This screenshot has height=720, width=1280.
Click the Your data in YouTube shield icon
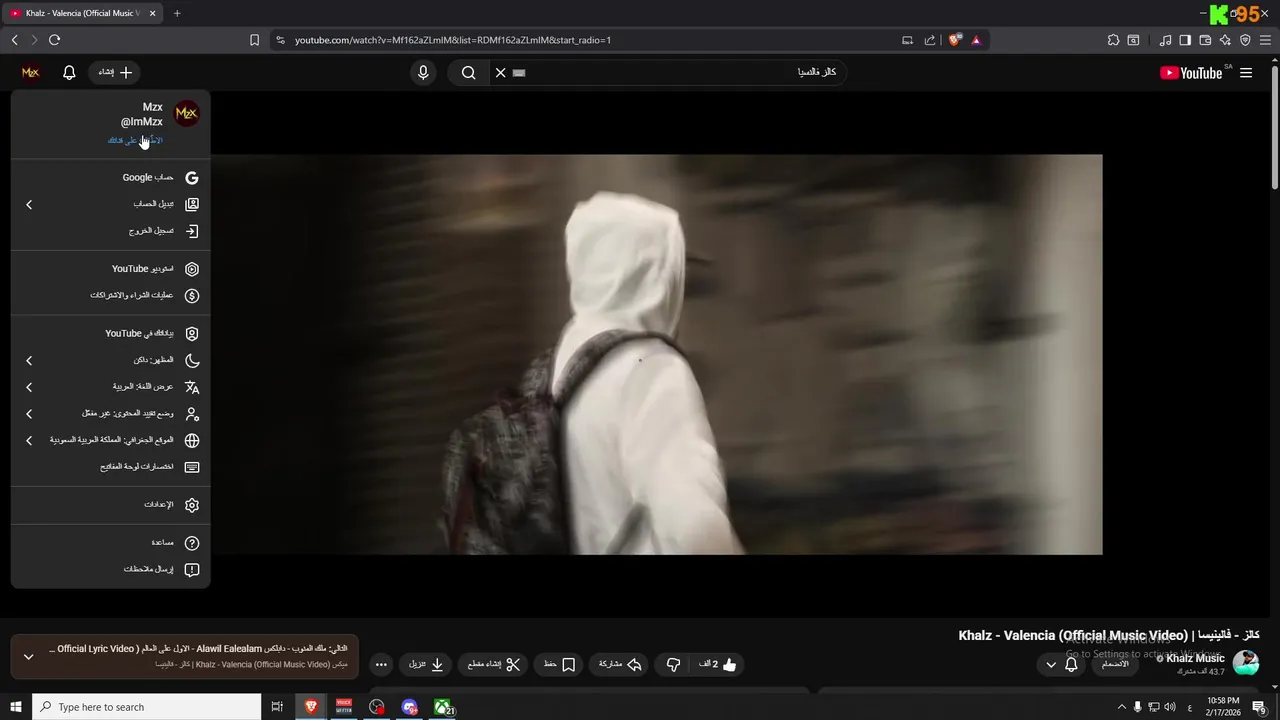(x=192, y=334)
